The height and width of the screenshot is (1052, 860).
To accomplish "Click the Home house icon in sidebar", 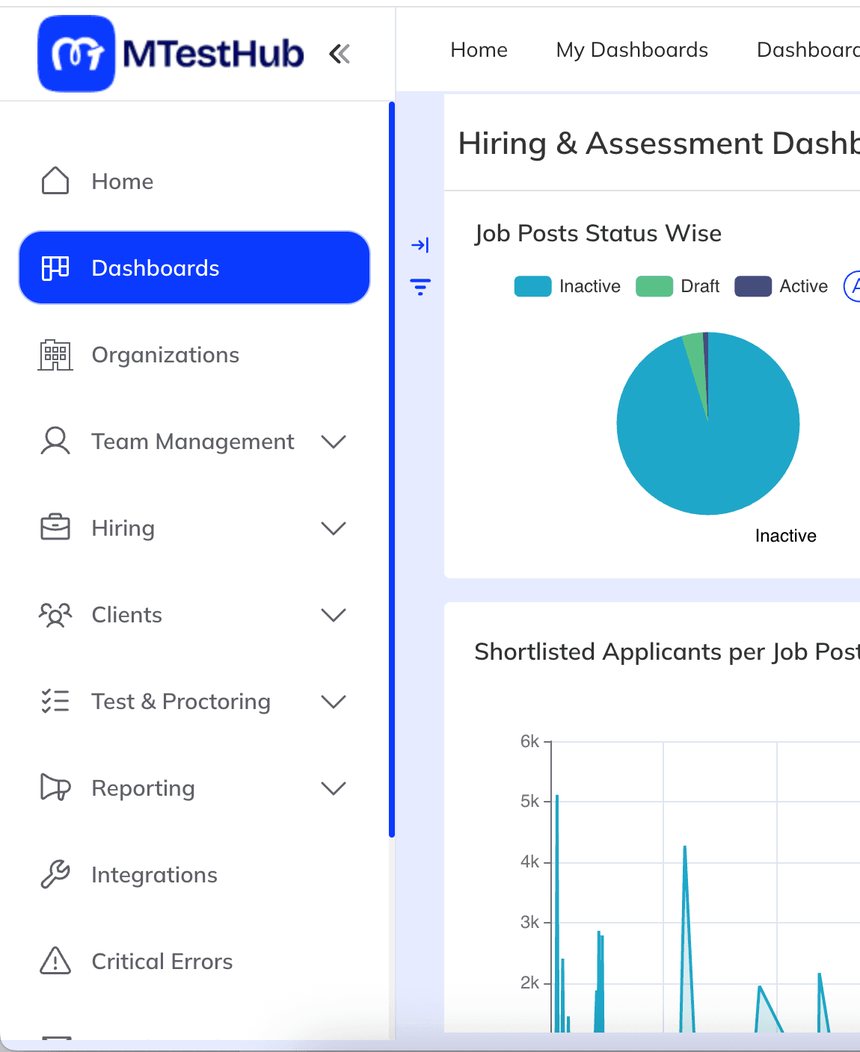I will [x=55, y=181].
